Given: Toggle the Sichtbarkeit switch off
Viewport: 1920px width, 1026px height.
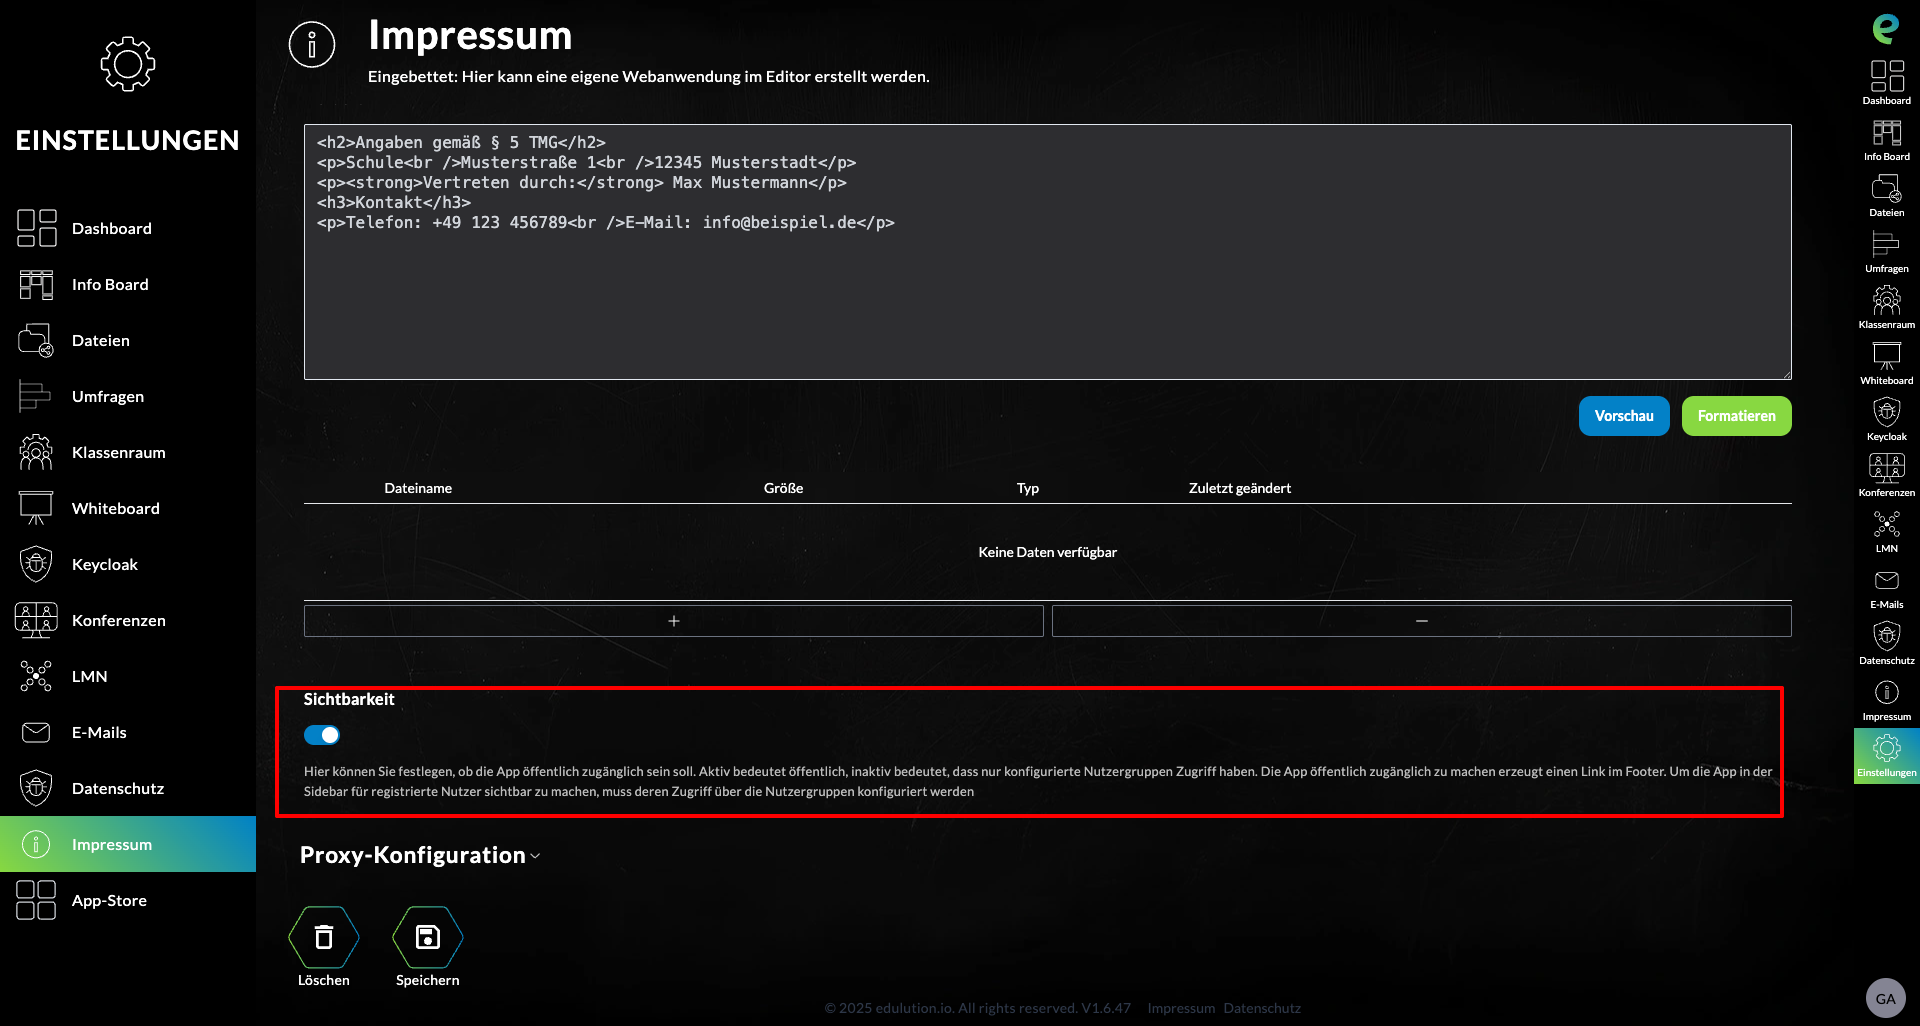Looking at the screenshot, I should coord(322,735).
